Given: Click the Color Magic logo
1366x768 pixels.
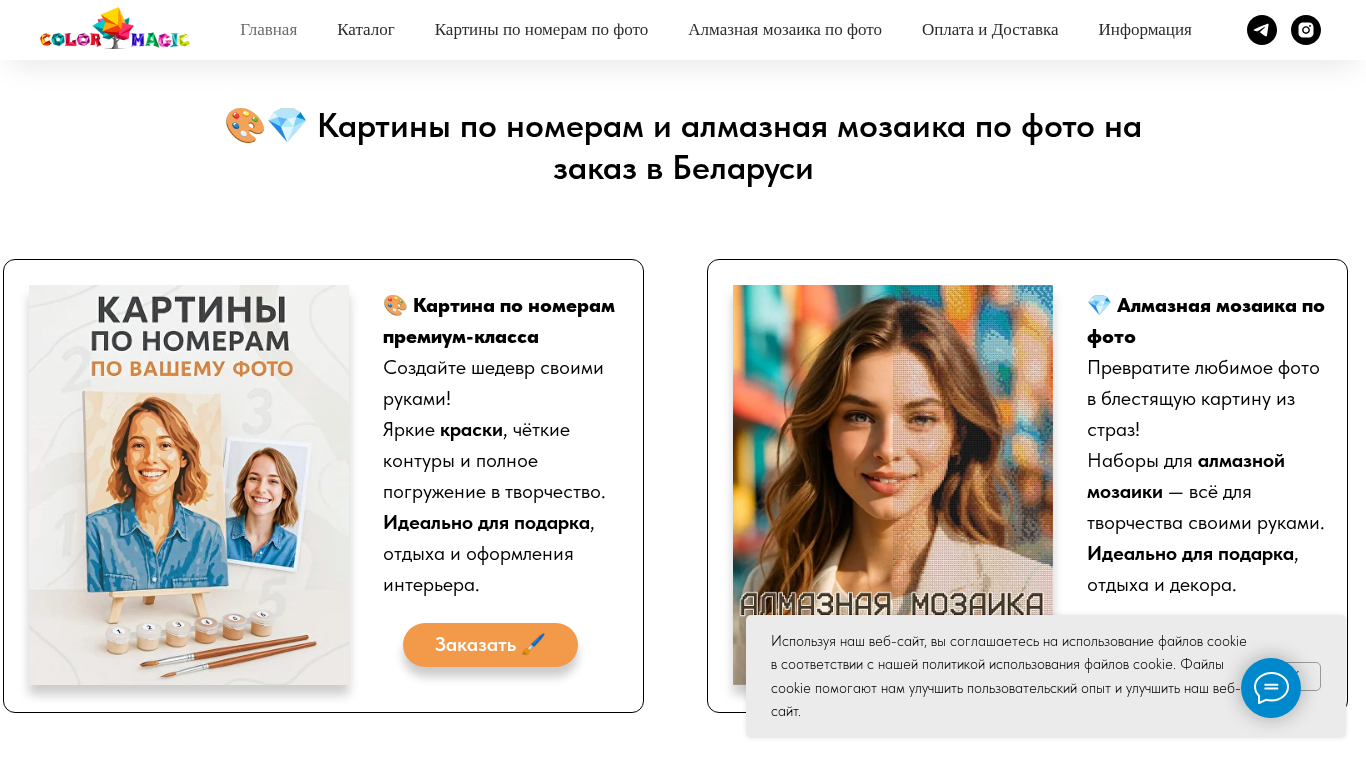Looking at the screenshot, I should click(x=114, y=29).
